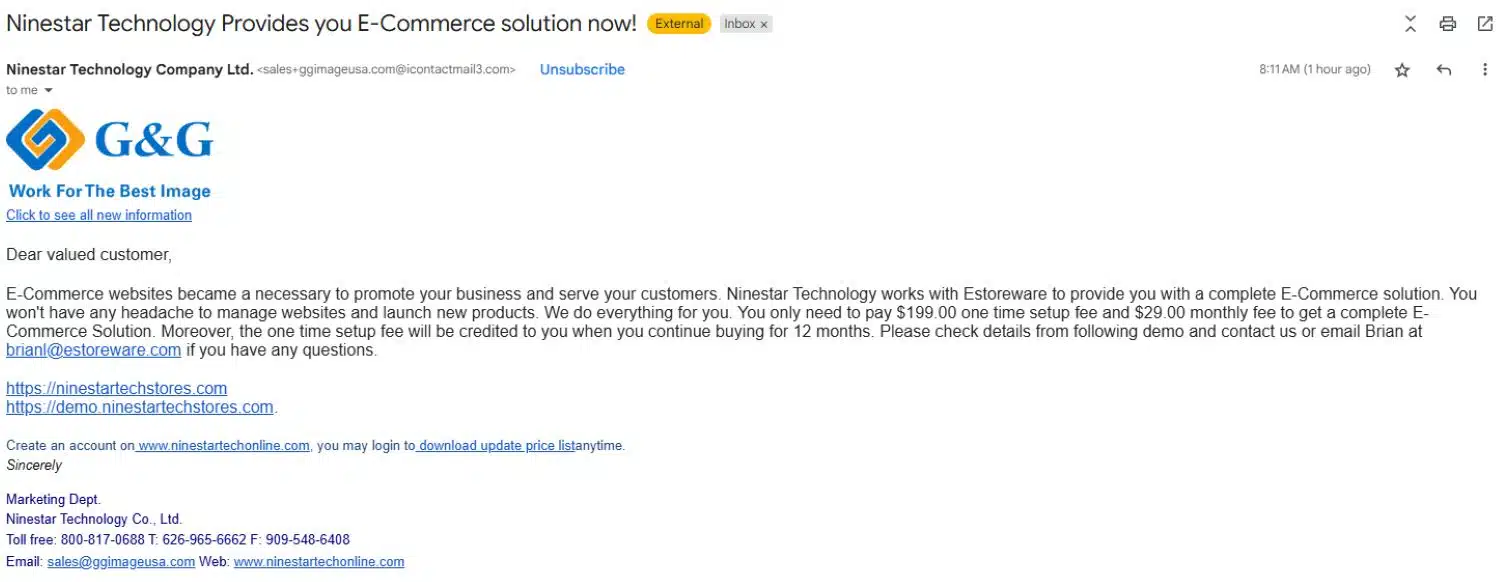Star the Ninestar Technology email
Image resolution: width=1500 pixels, height=582 pixels.
click(1402, 70)
